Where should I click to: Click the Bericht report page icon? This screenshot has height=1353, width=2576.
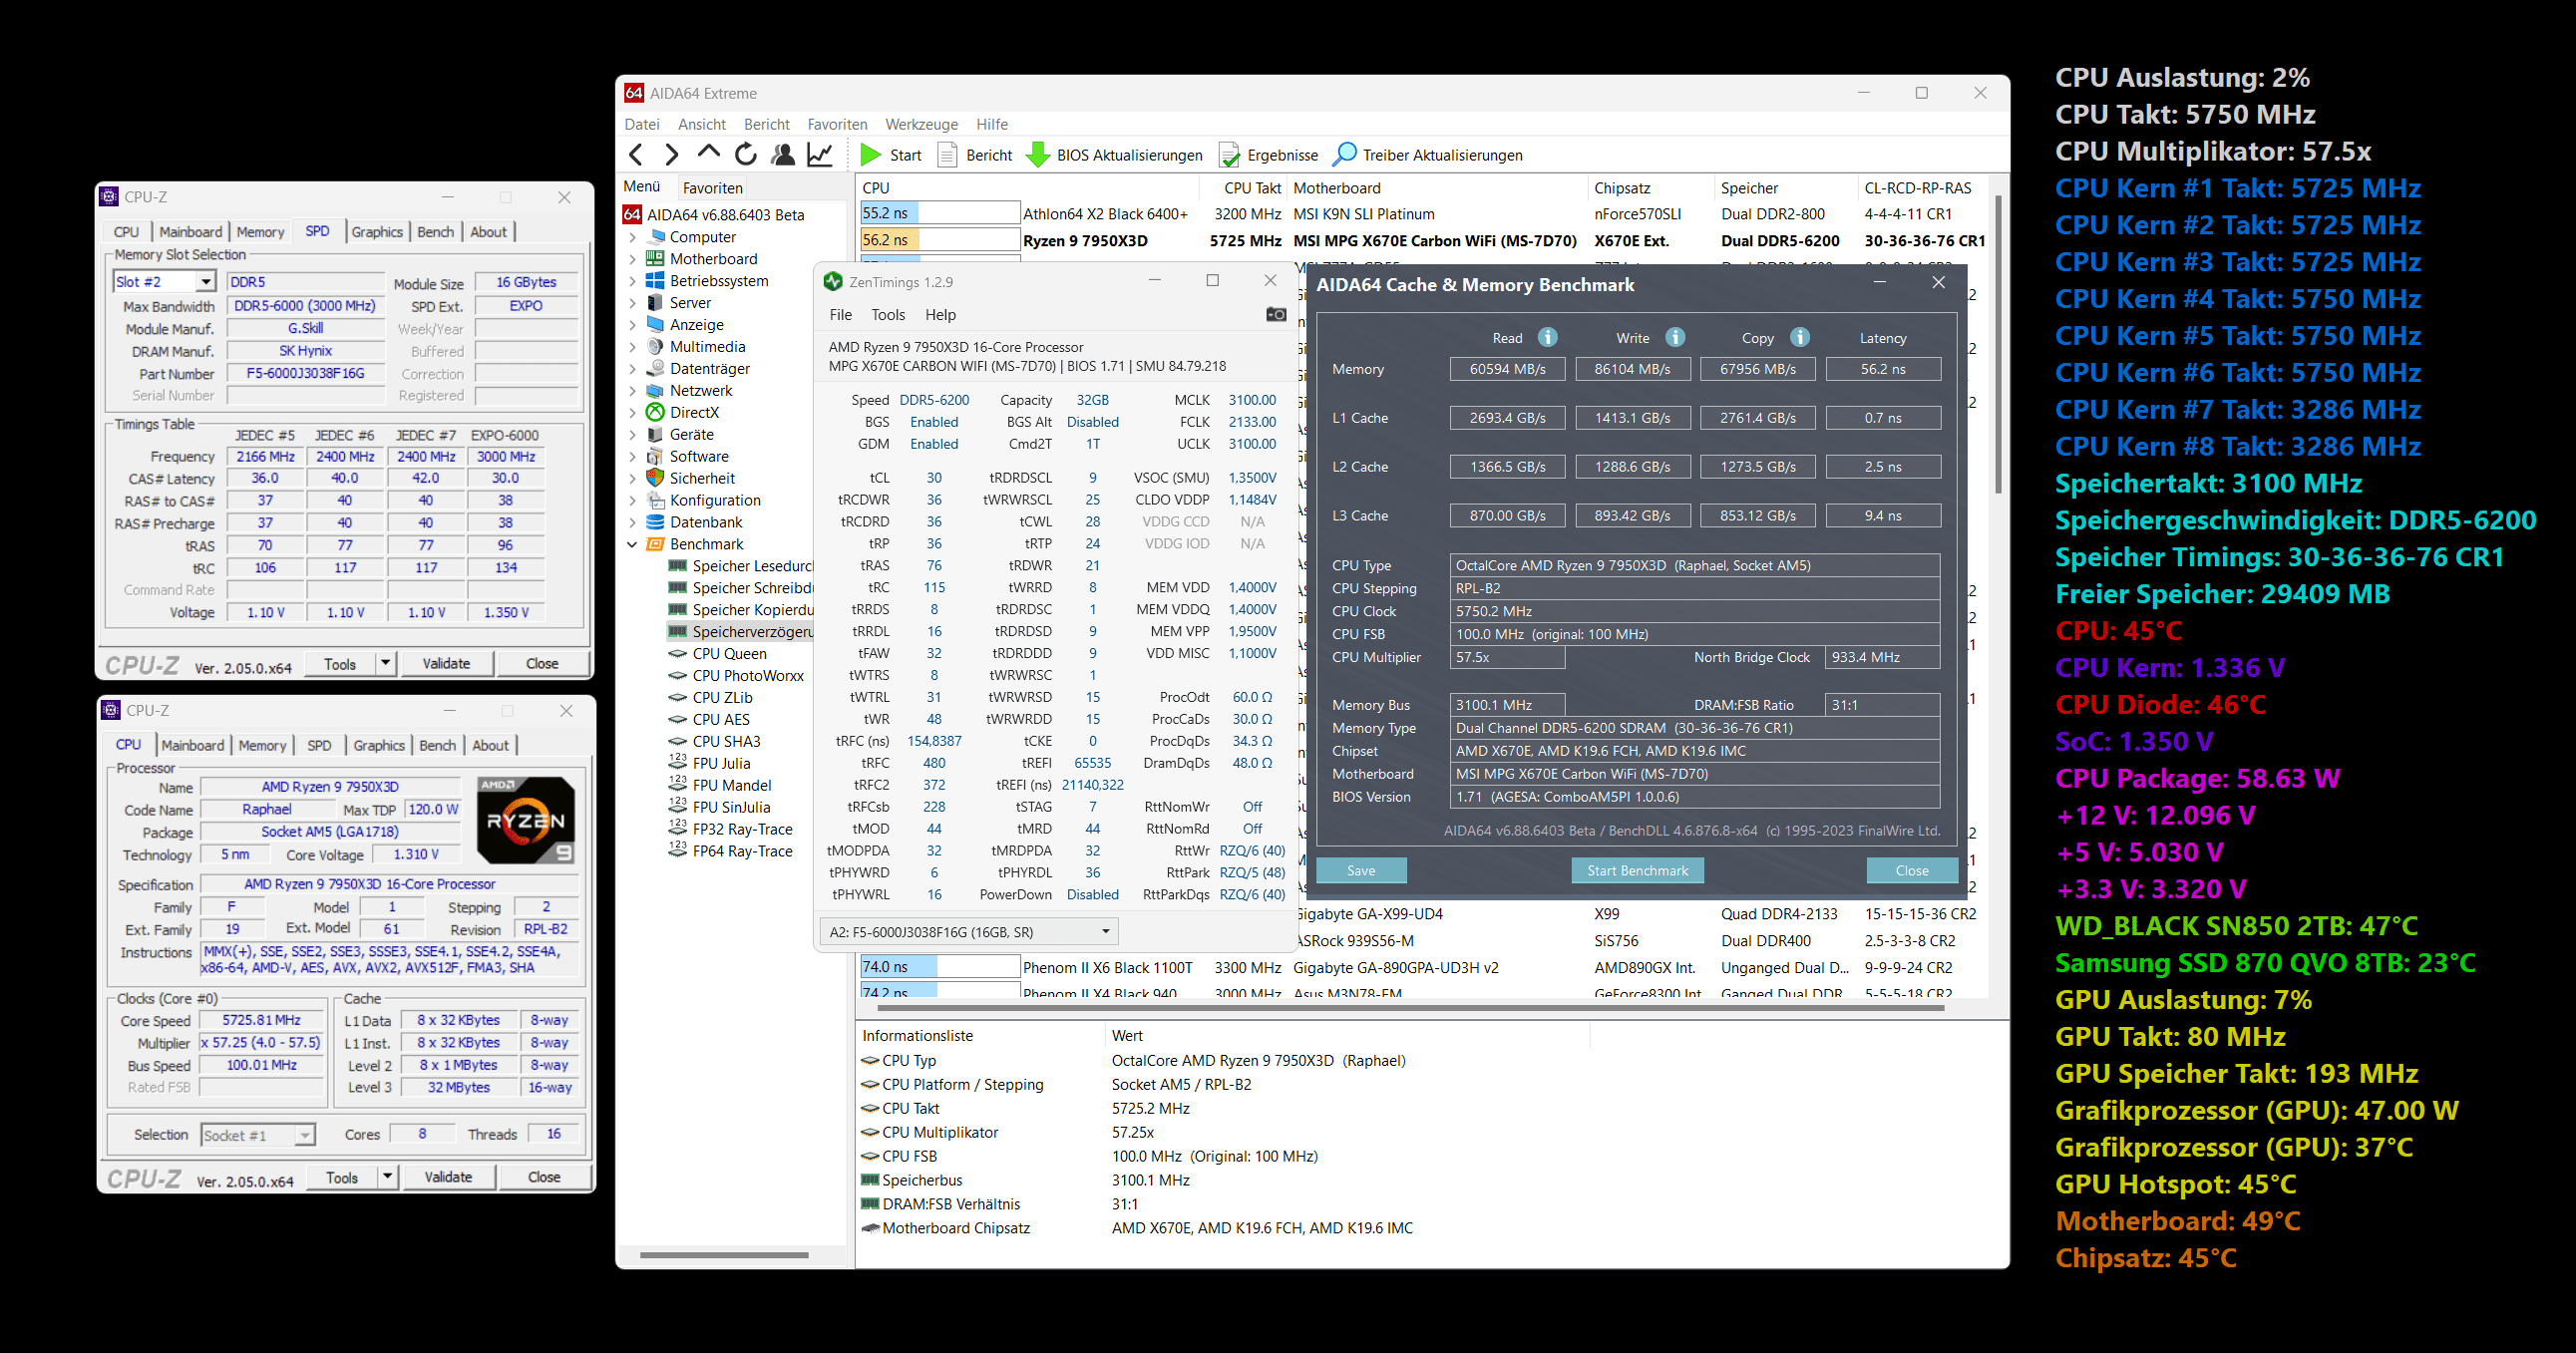pos(947,155)
